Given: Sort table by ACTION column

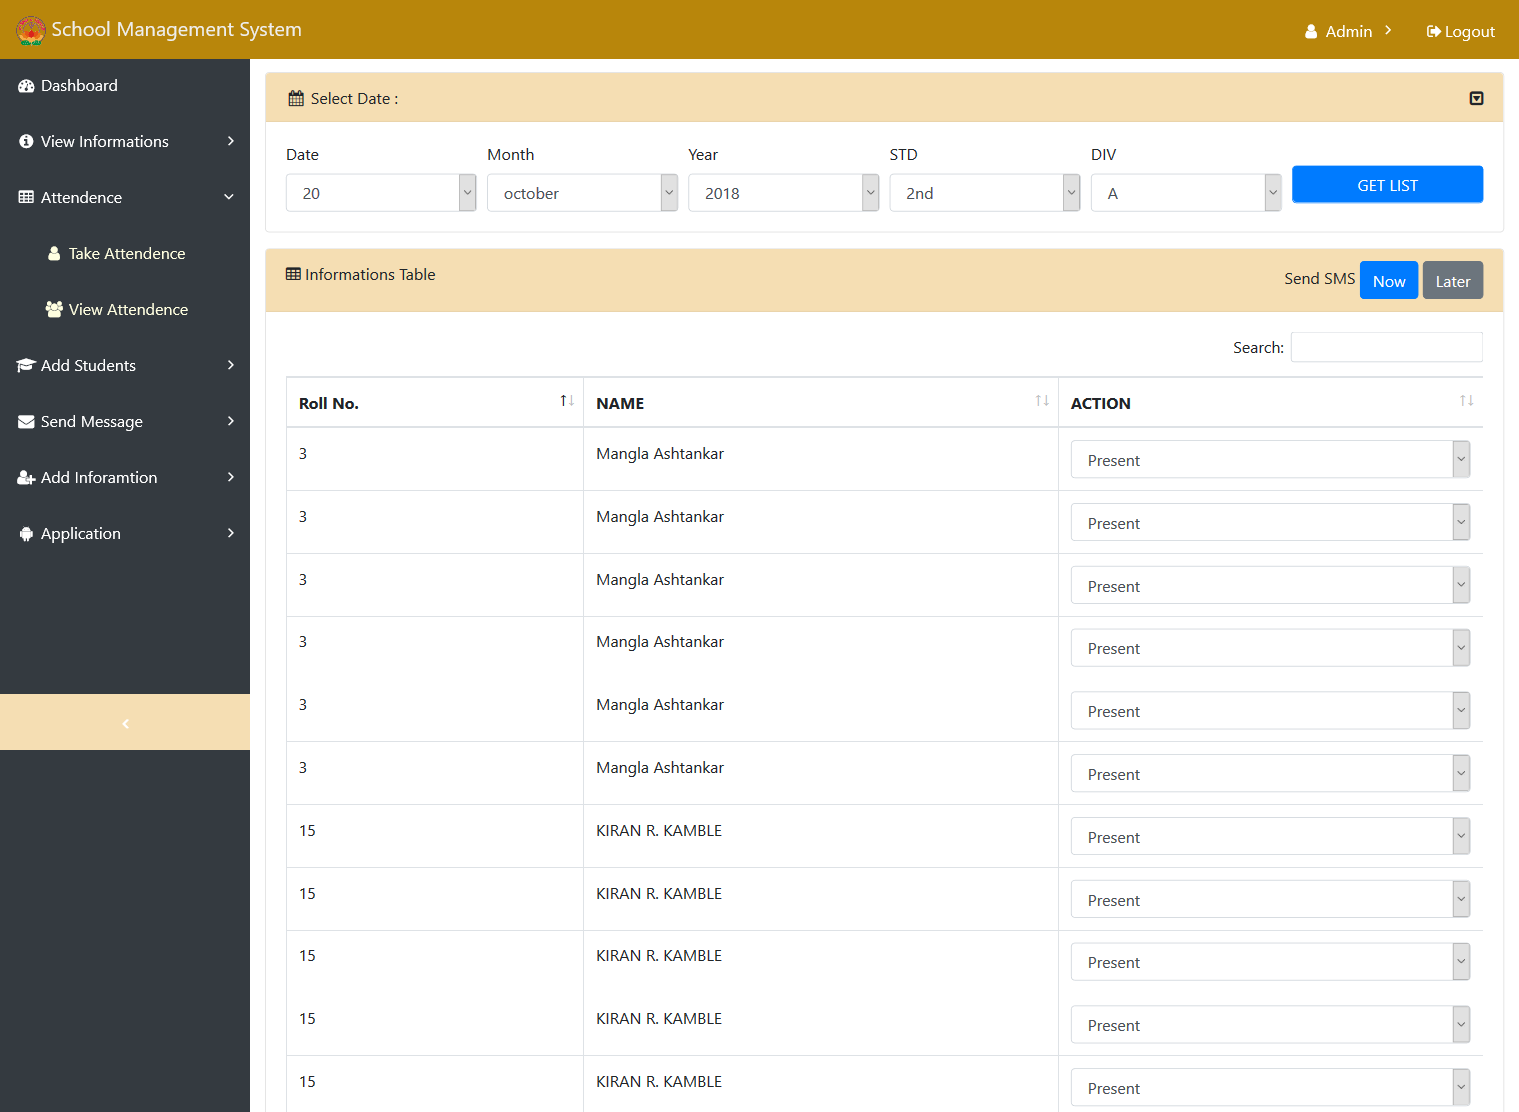Looking at the screenshot, I should point(1270,403).
